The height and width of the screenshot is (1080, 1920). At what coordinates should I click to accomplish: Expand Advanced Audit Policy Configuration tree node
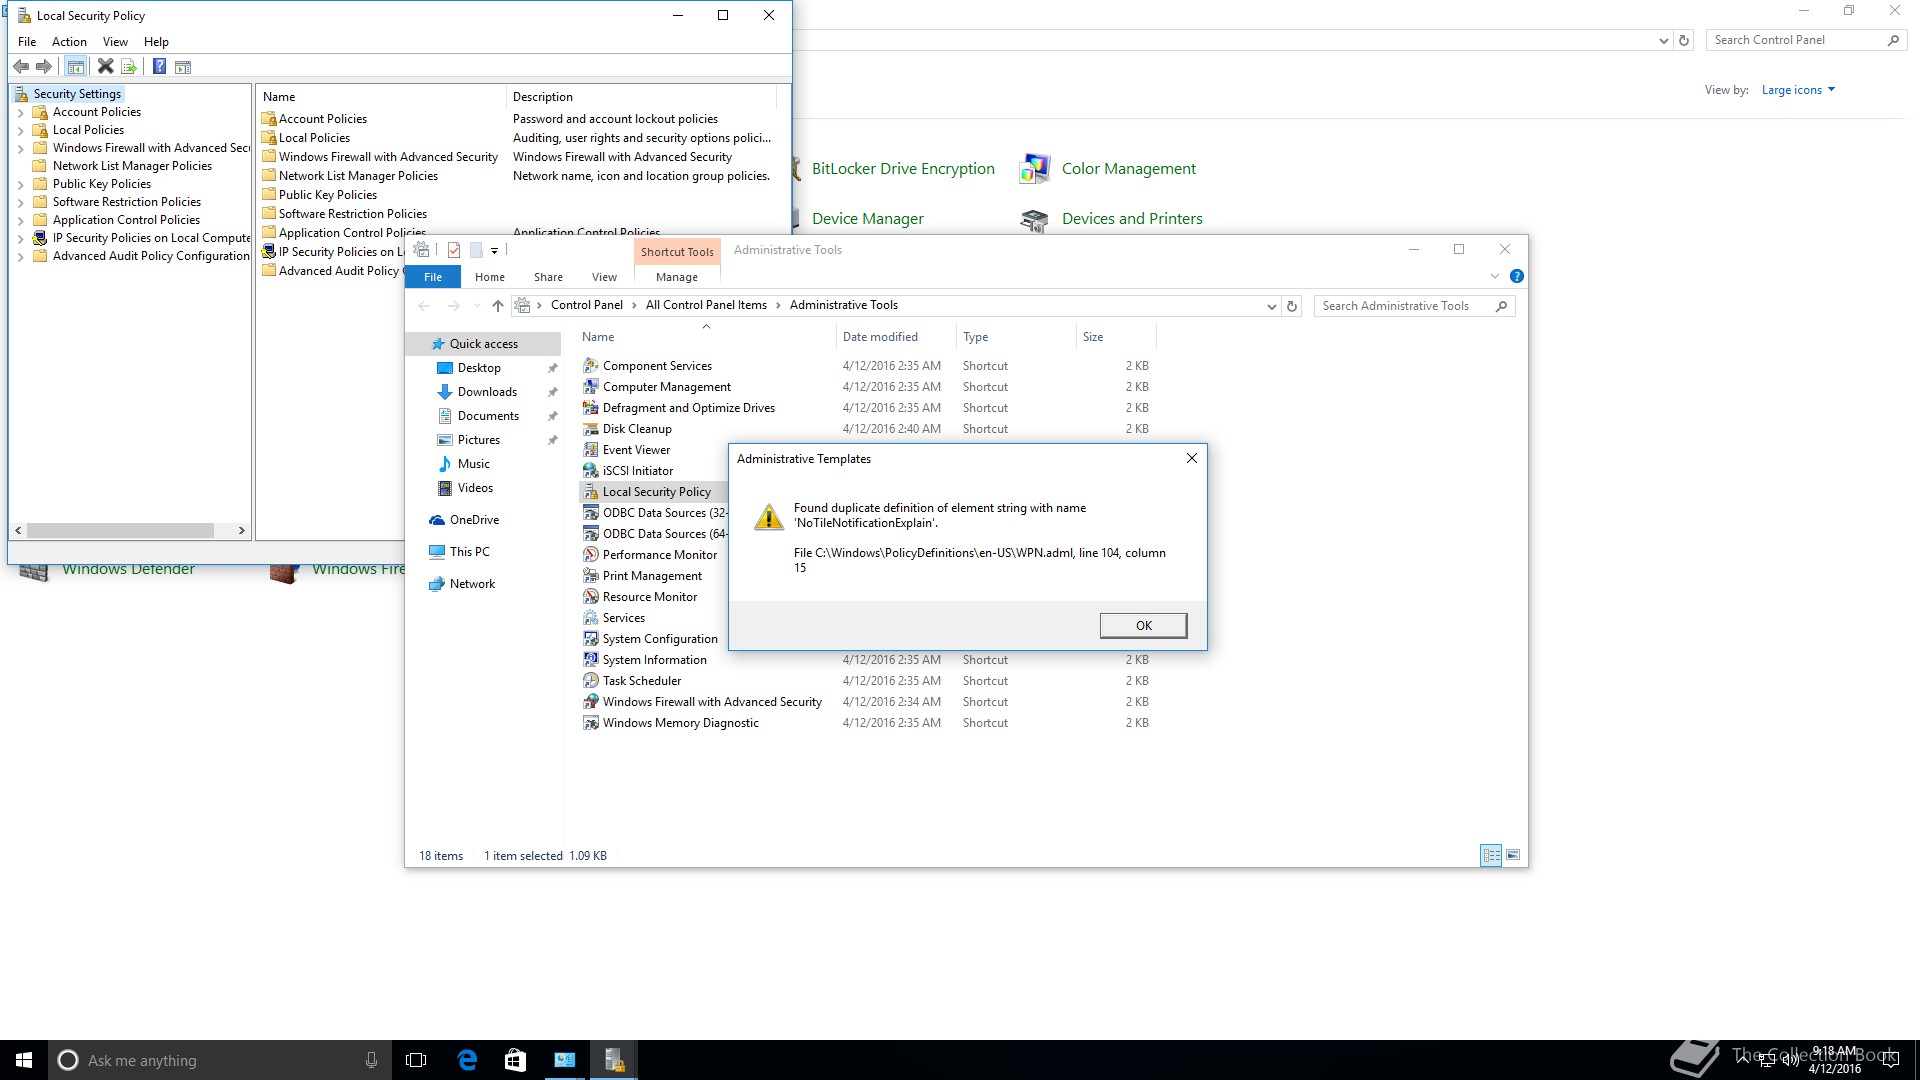20,256
